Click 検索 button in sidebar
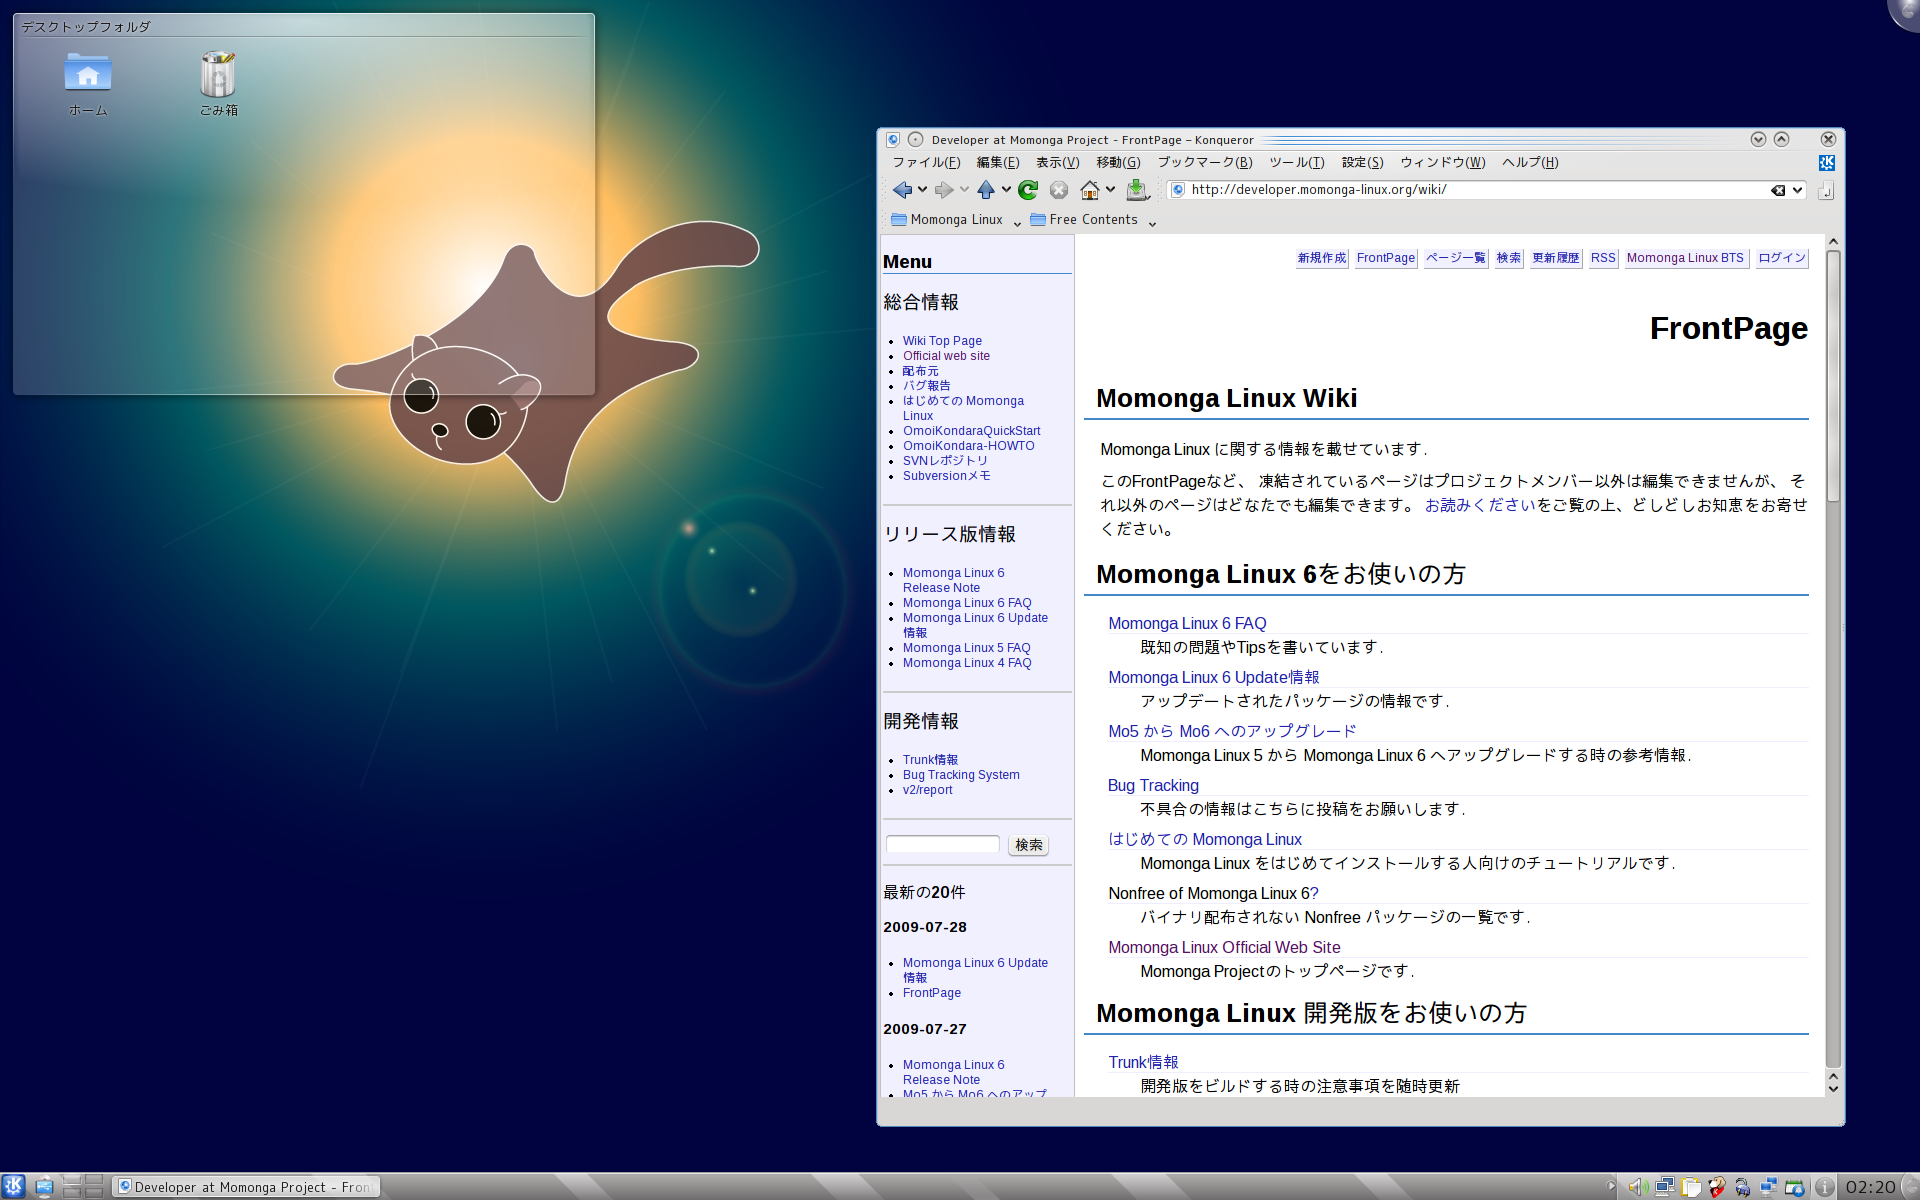 (1028, 845)
